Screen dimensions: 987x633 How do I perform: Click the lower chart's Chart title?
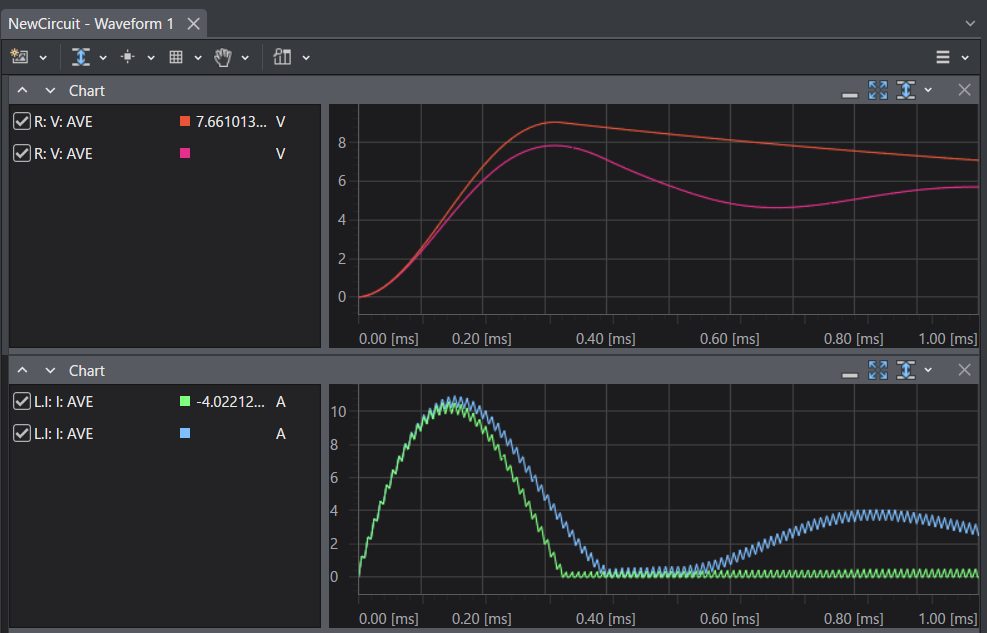pos(87,371)
